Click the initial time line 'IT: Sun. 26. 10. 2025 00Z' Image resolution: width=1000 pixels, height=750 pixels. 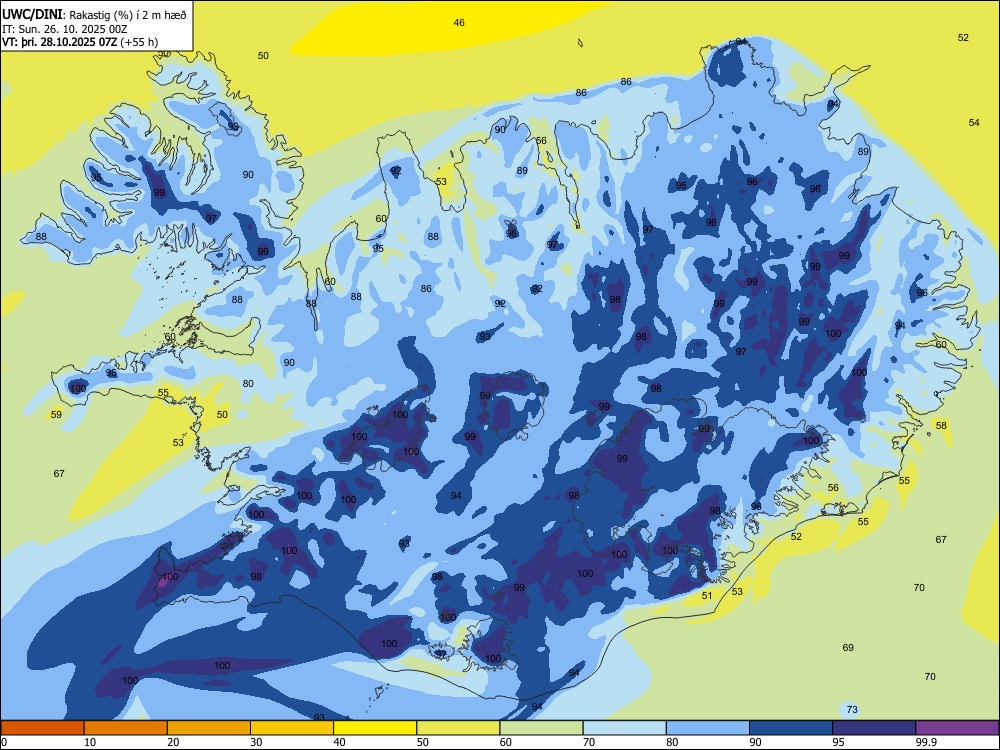click(x=64, y=29)
